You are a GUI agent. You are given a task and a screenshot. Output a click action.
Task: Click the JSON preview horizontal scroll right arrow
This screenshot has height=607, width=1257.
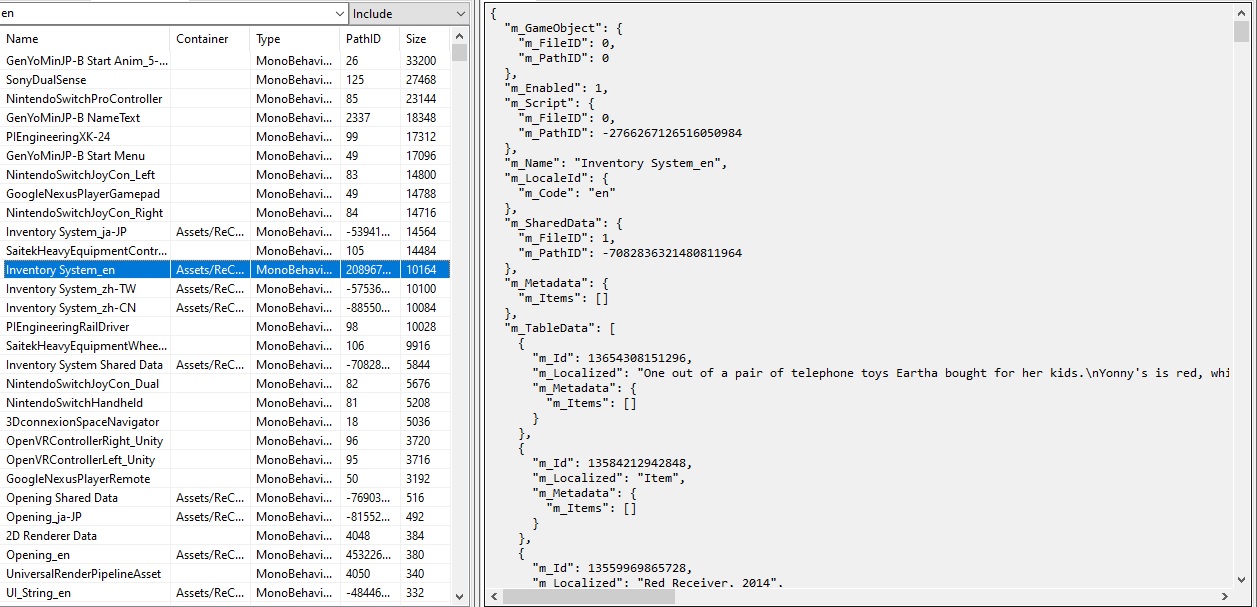pos(1225,597)
